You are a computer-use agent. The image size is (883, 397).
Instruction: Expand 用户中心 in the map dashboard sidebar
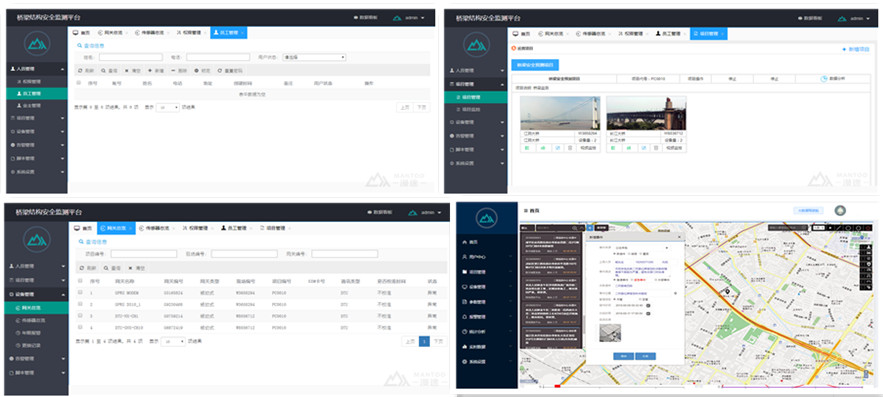pos(487,256)
